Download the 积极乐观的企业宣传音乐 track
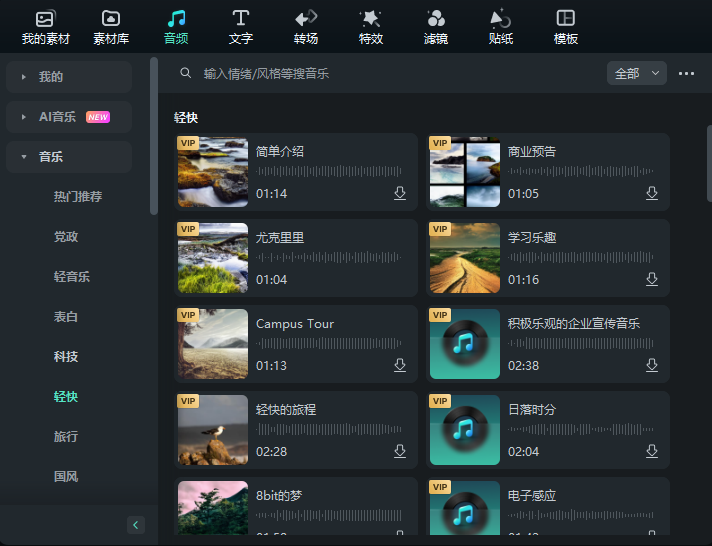Image resolution: width=712 pixels, height=546 pixels. tap(652, 365)
